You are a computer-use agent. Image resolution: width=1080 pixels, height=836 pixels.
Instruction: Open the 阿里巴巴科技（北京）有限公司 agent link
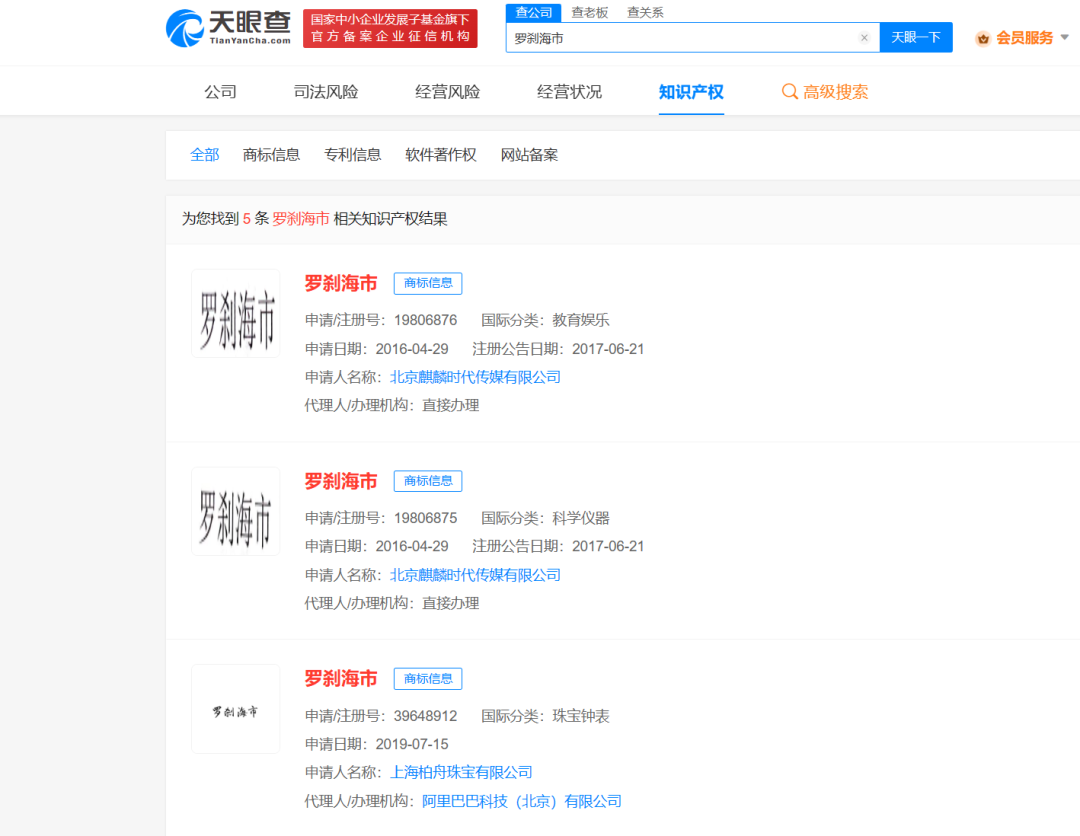(x=521, y=802)
